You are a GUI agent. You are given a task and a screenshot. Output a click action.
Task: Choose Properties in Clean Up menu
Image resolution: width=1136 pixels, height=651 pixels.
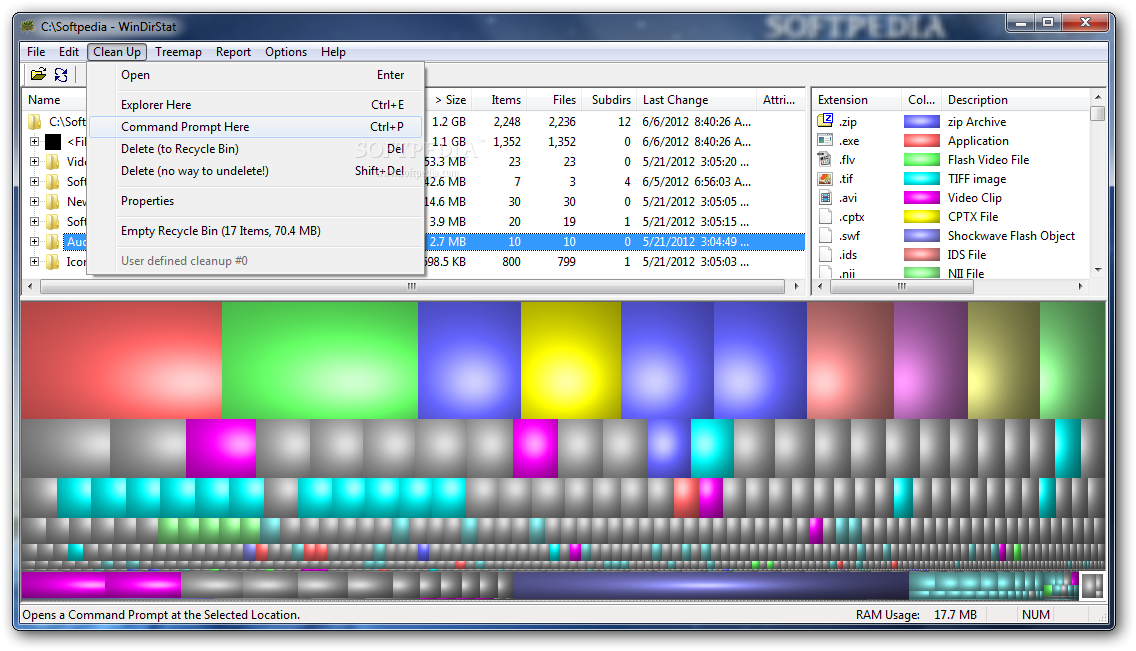click(256, 201)
